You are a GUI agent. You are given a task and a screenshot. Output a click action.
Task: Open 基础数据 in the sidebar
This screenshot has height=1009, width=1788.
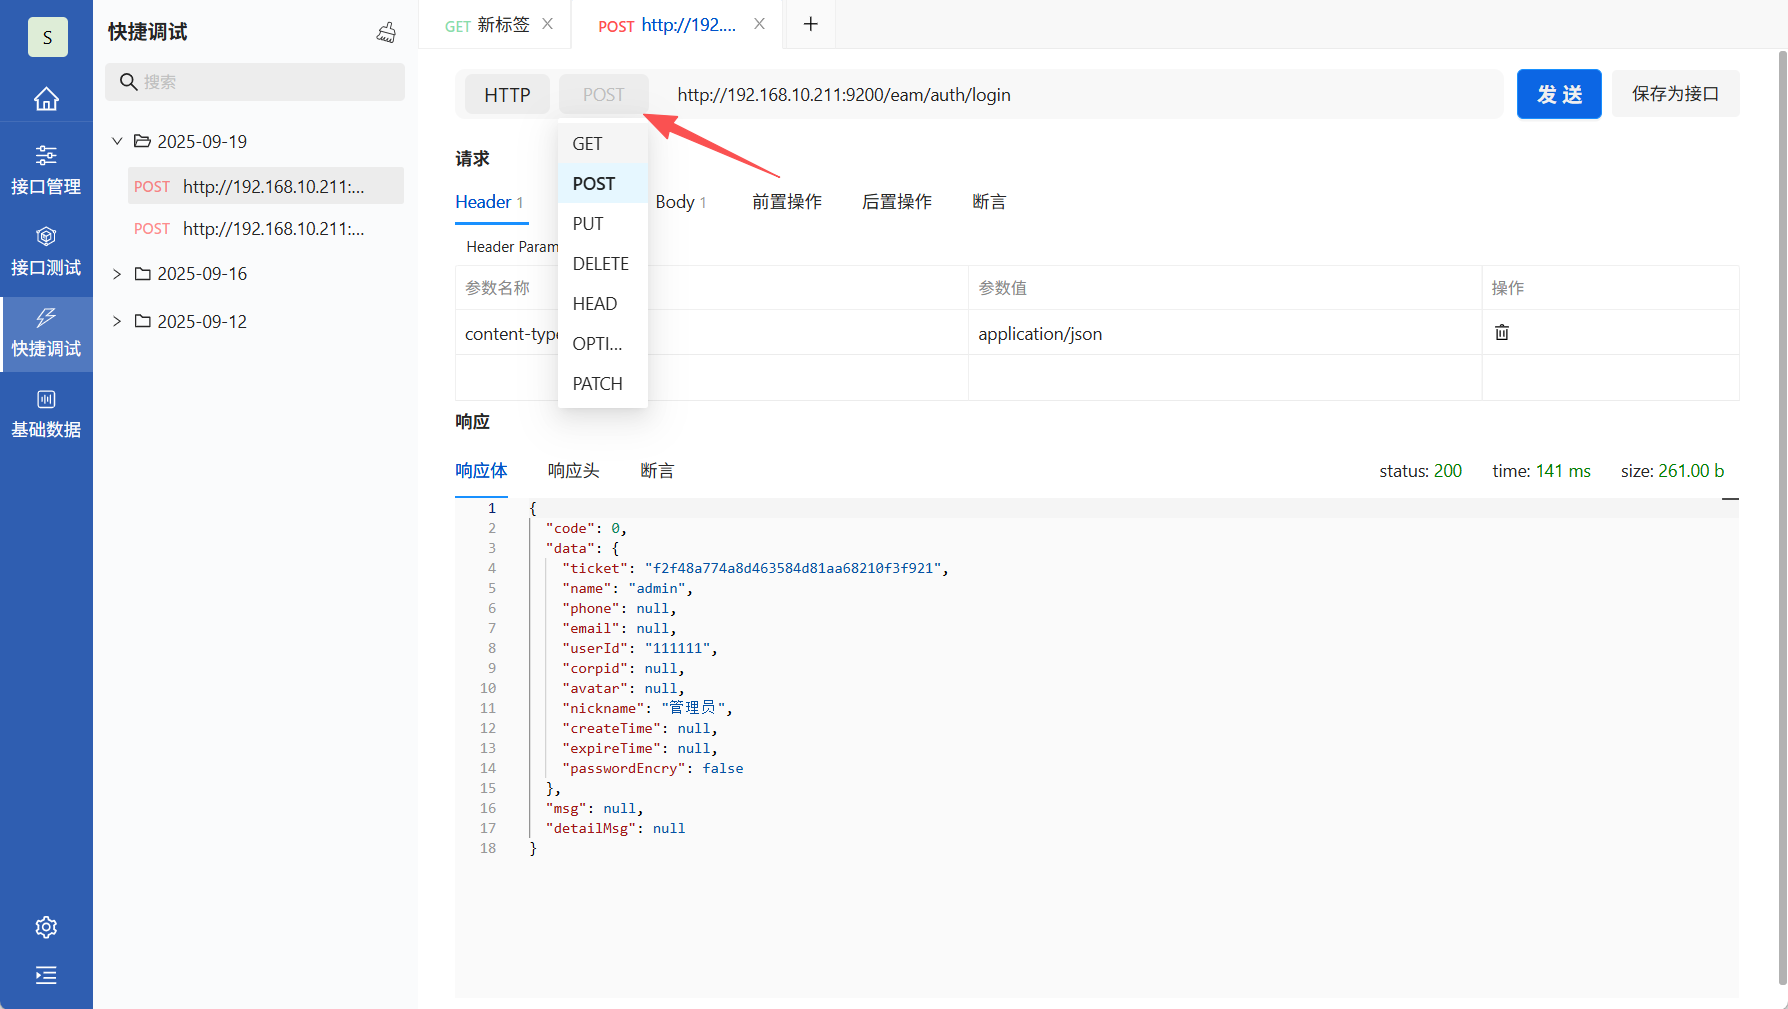click(x=46, y=415)
